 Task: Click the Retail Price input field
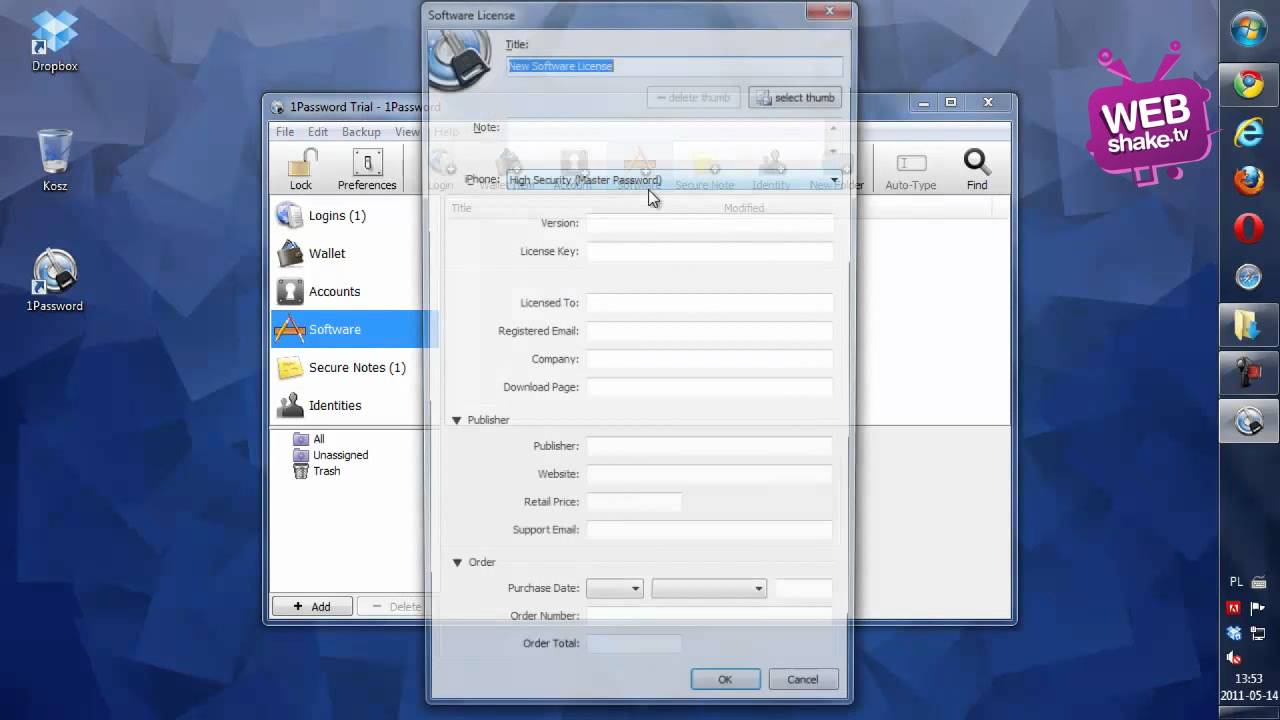pos(634,501)
